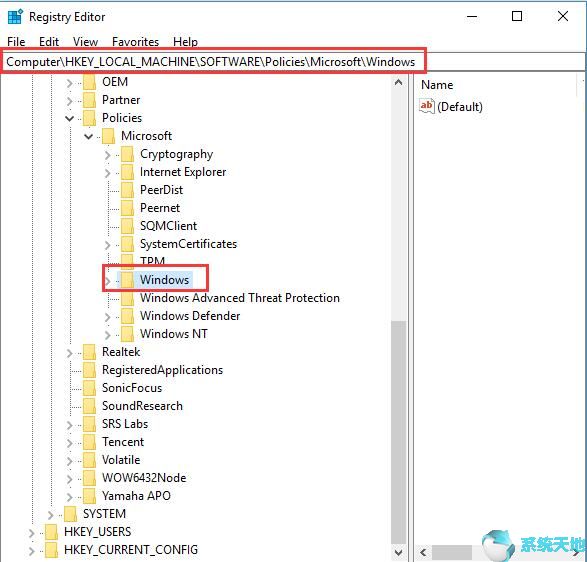Viewport: 587px width, 562px height.
Task: Click the SonicFocus folder icon
Action: pyautogui.click(x=89, y=388)
